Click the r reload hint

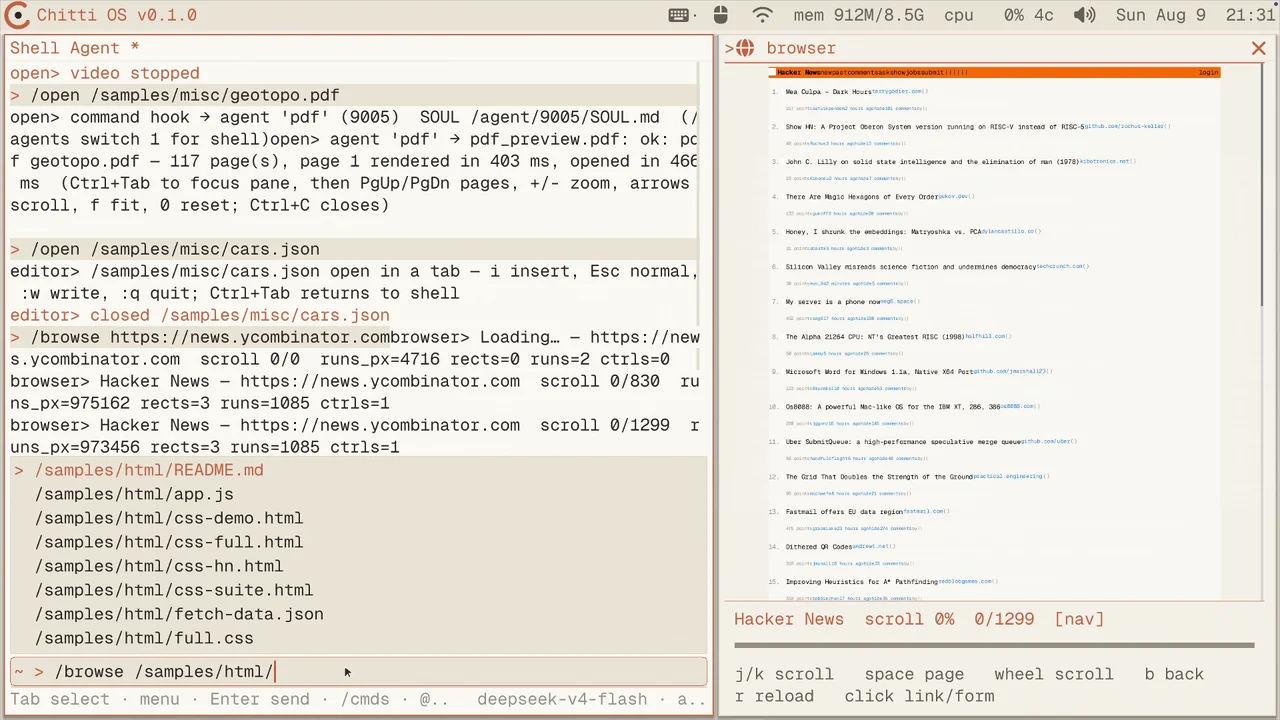coord(774,696)
